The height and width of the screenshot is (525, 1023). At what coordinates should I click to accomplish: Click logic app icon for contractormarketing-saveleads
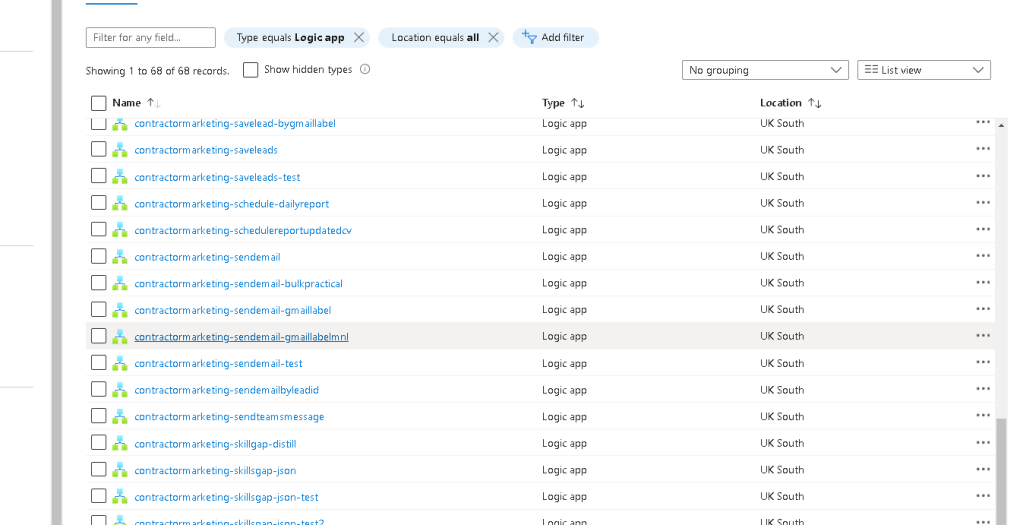click(x=119, y=150)
